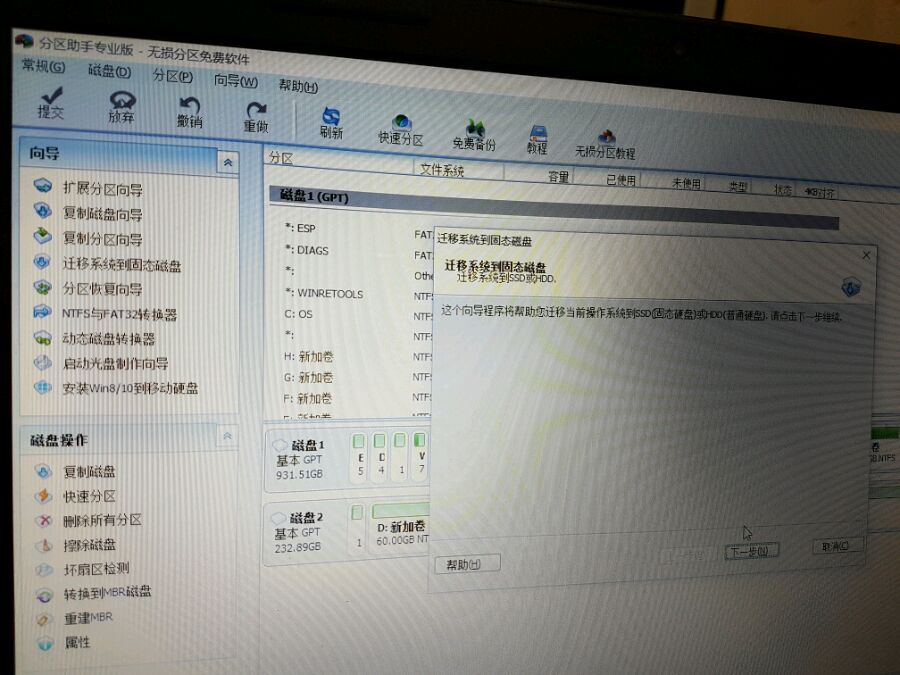Open 复制磁盘向导 in the wizard panel
This screenshot has height=675, width=900.
click(x=88, y=212)
